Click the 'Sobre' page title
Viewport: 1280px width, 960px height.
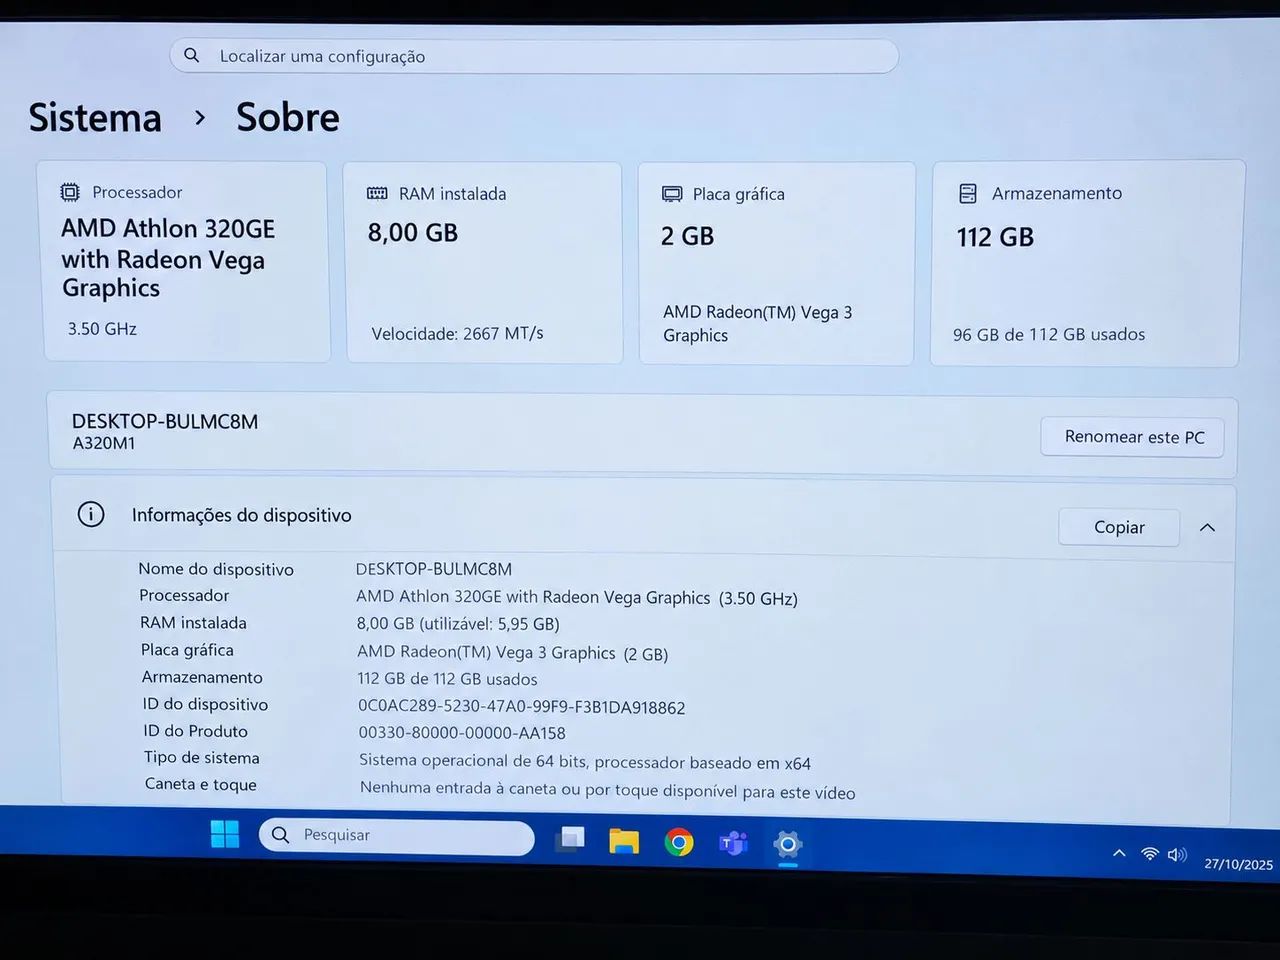288,118
